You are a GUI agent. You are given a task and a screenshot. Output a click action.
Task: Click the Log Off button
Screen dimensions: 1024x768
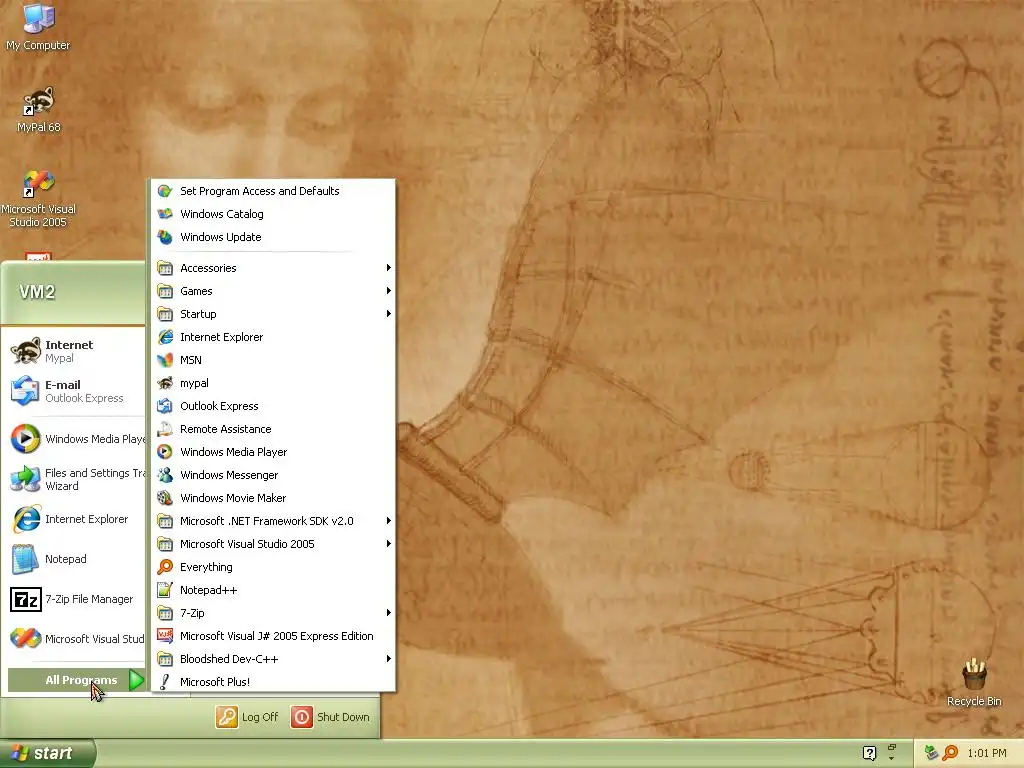[x=248, y=717]
